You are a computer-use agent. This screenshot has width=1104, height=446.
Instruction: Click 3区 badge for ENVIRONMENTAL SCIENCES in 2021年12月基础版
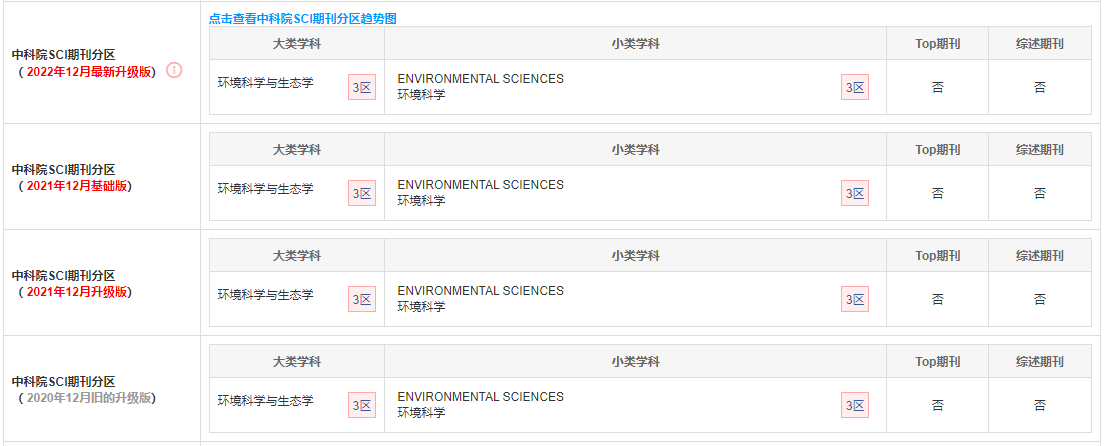click(x=855, y=194)
